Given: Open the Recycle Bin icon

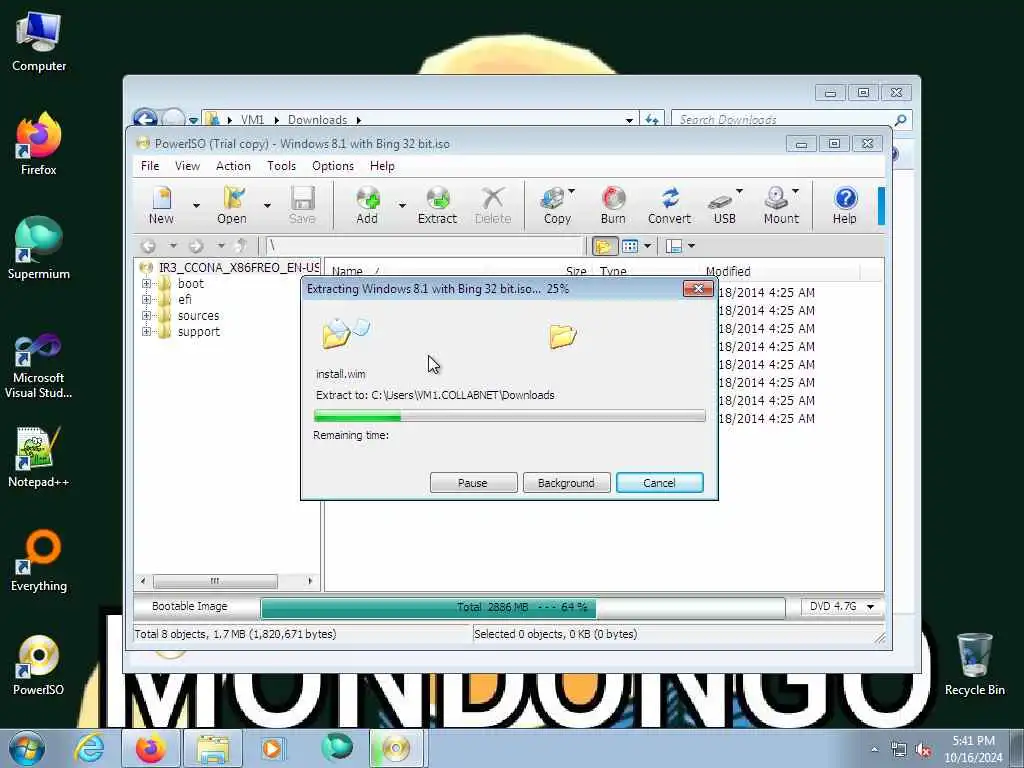Looking at the screenshot, I should click(x=974, y=664).
